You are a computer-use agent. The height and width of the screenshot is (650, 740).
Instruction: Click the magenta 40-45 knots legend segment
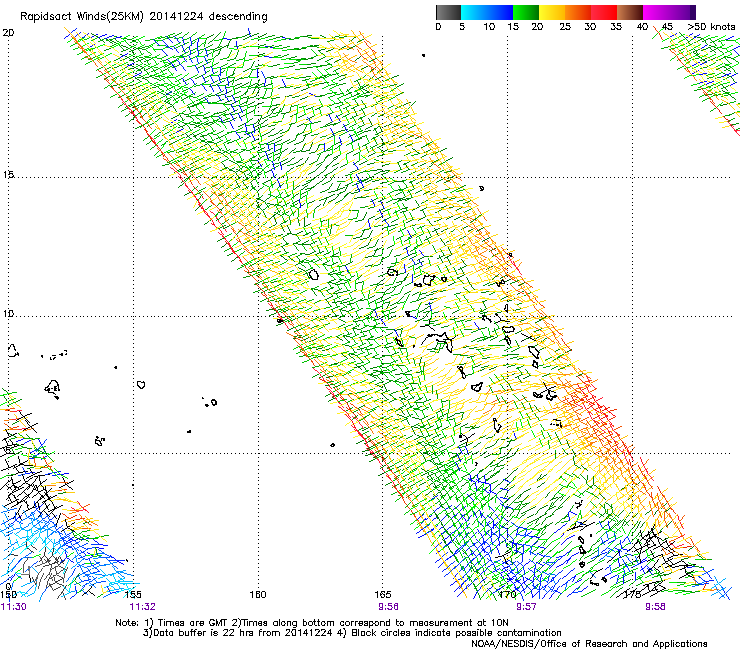pyautogui.click(x=656, y=12)
